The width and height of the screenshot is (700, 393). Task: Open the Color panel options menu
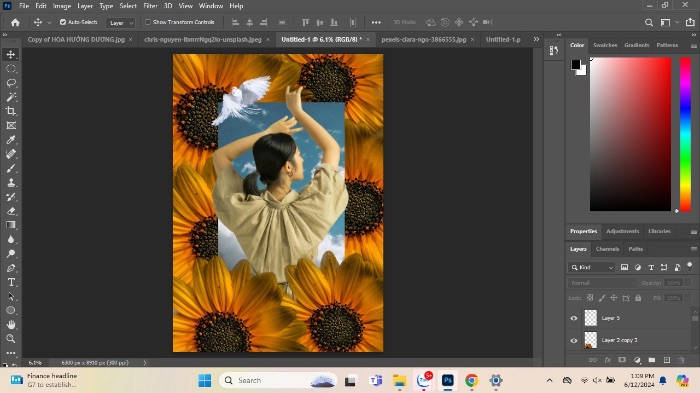[x=694, y=46]
